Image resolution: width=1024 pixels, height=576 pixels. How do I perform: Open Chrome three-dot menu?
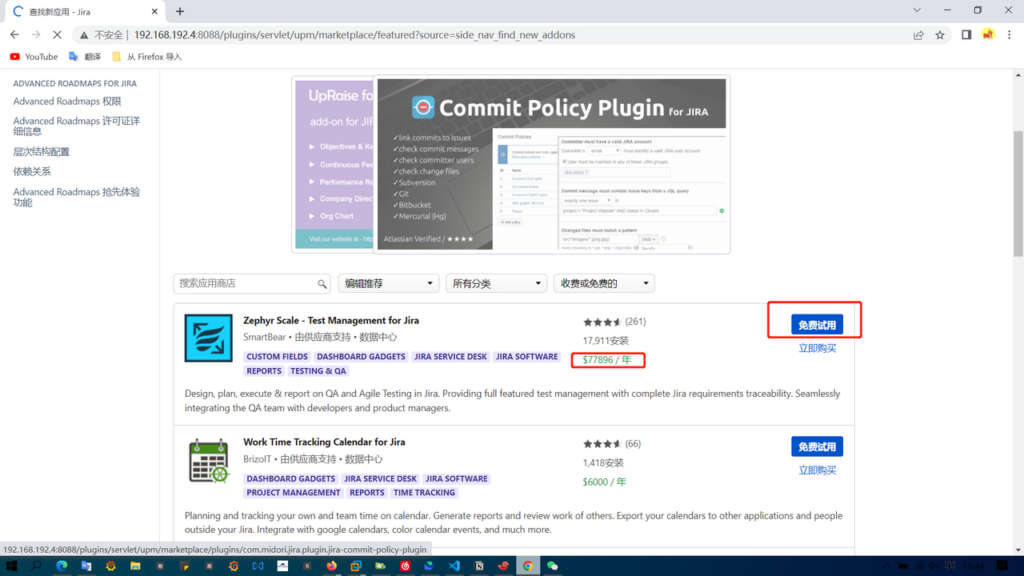click(x=1008, y=35)
